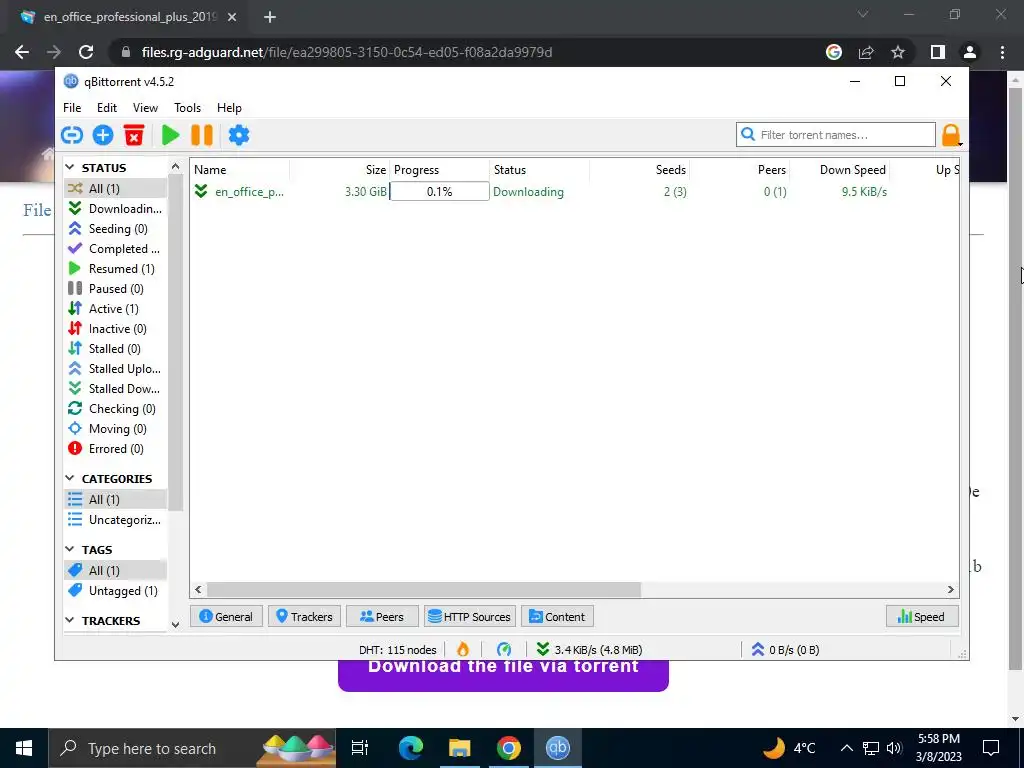The height and width of the screenshot is (768, 1024).
Task: Select the Stalled Downloading filter
Action: (x=115, y=389)
